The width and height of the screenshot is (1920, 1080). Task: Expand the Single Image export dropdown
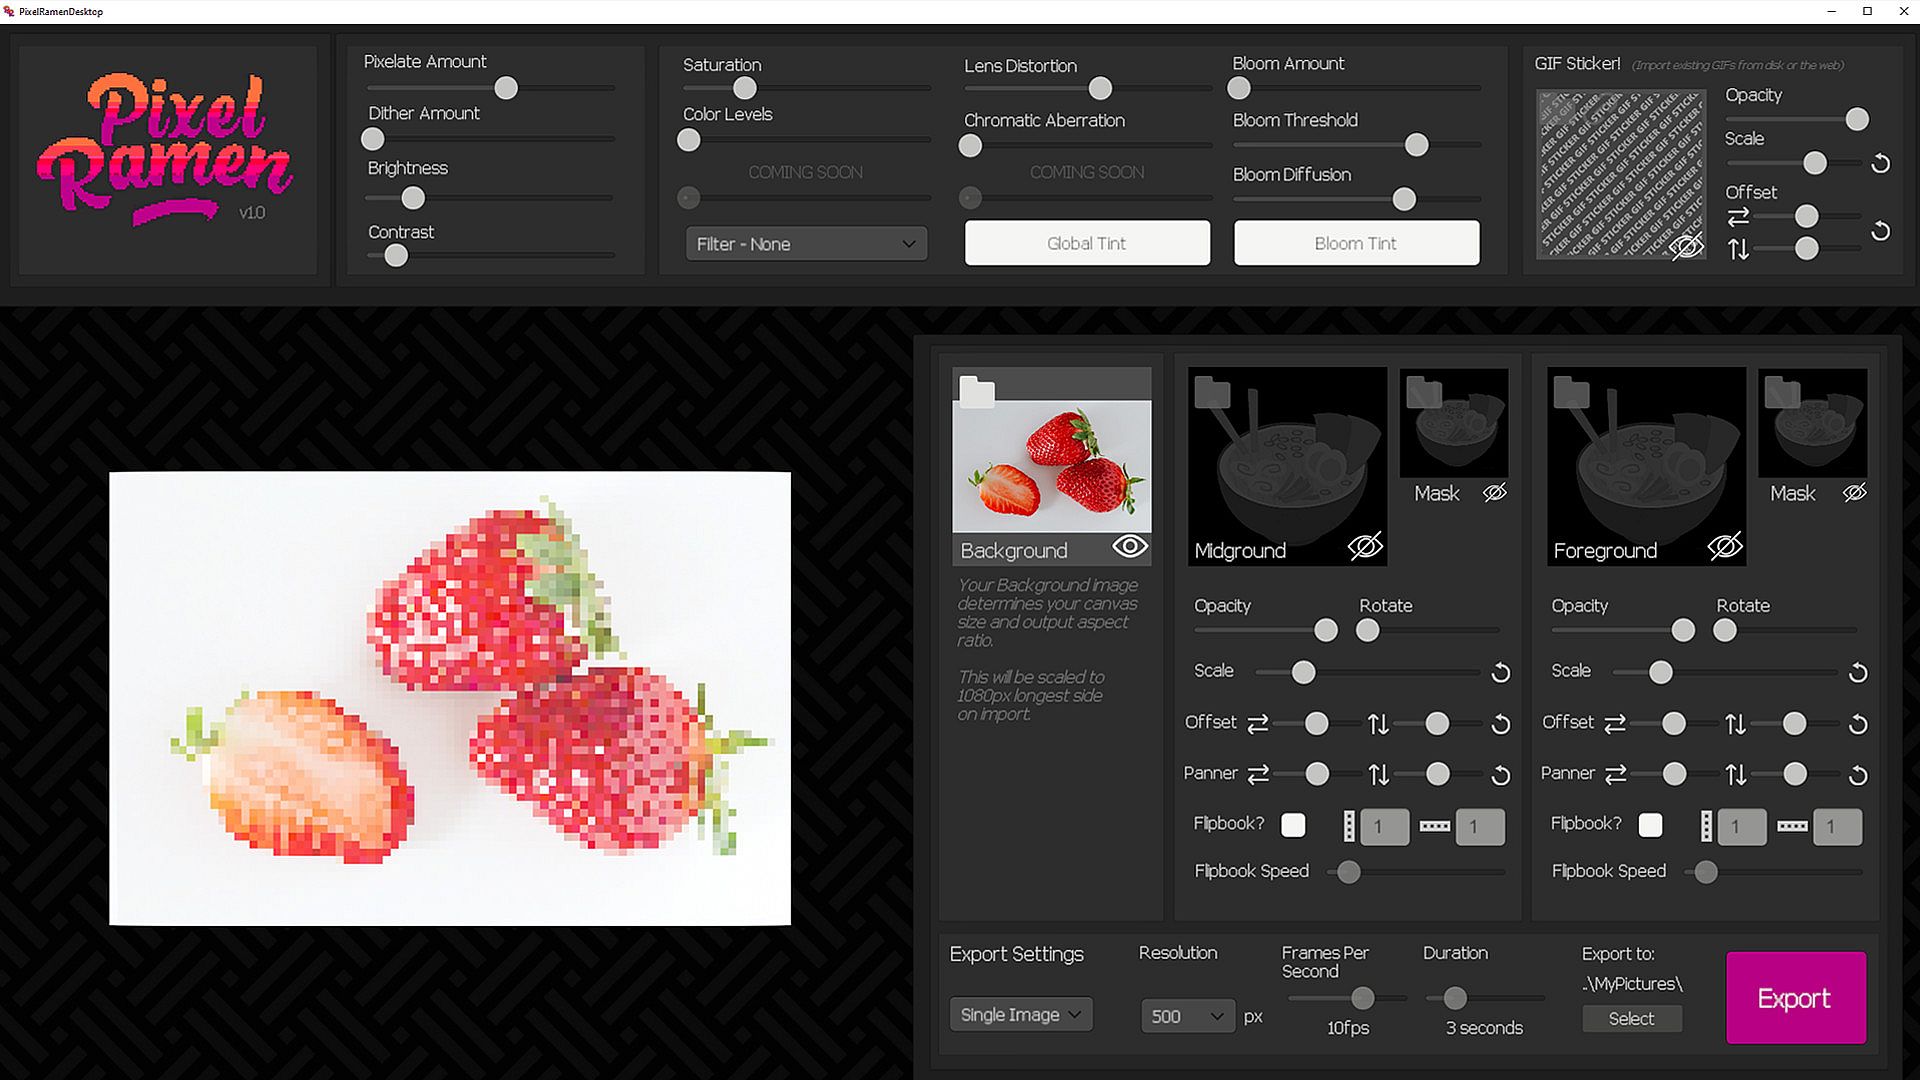tap(1020, 1015)
